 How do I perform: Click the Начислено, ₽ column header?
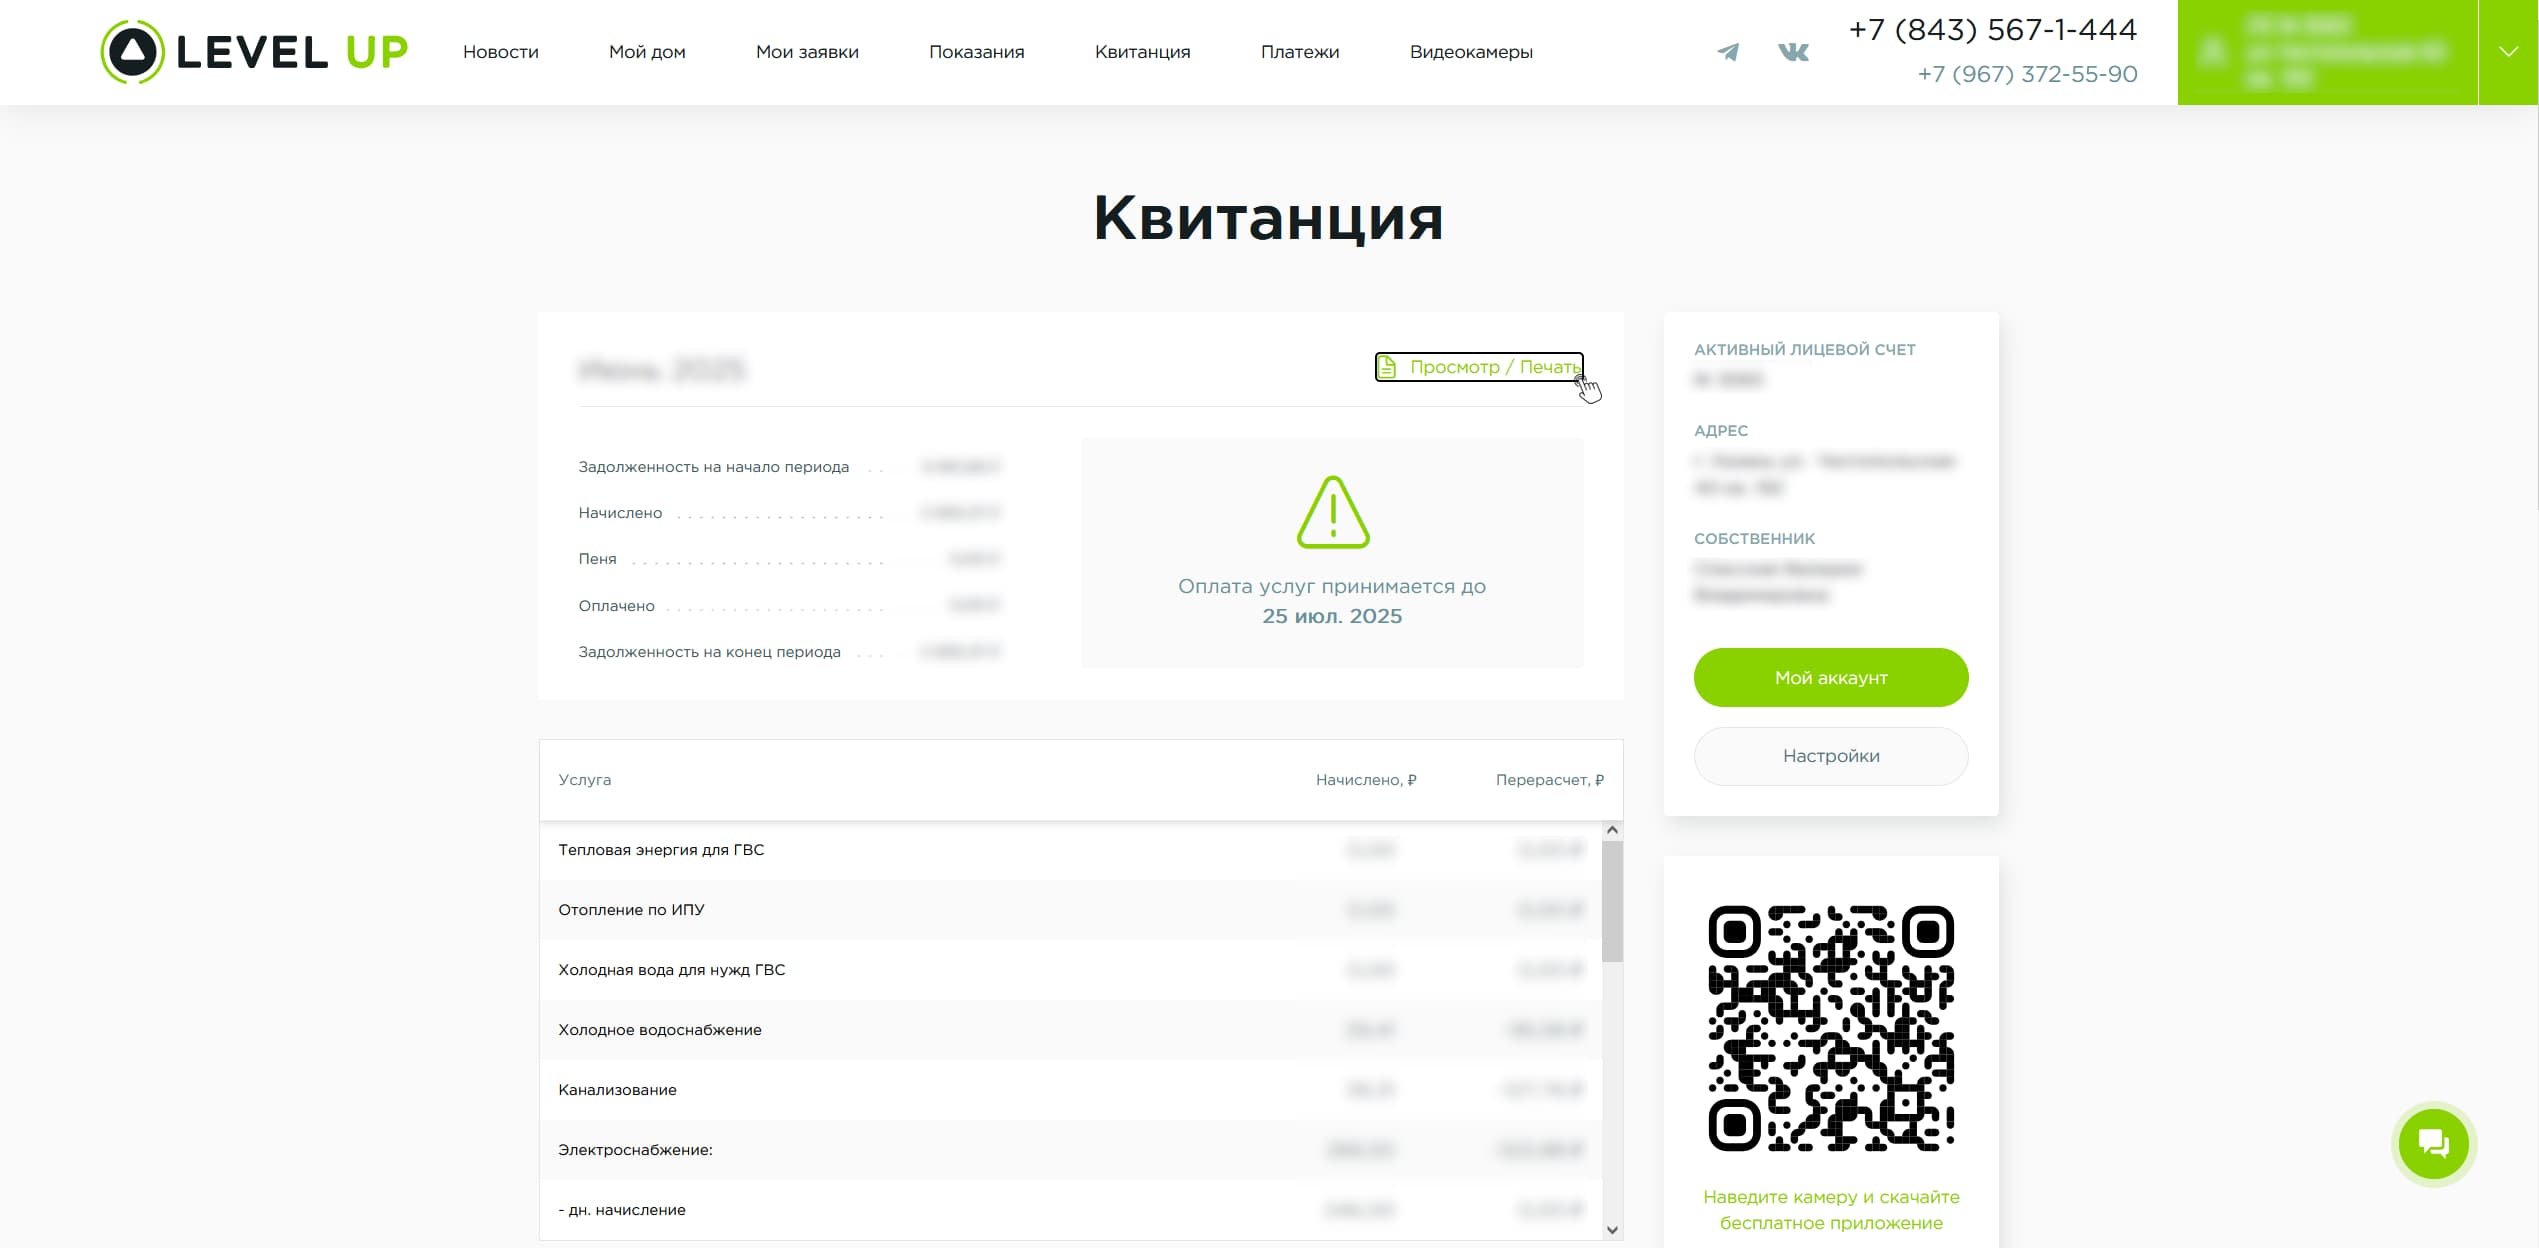coord(1366,780)
